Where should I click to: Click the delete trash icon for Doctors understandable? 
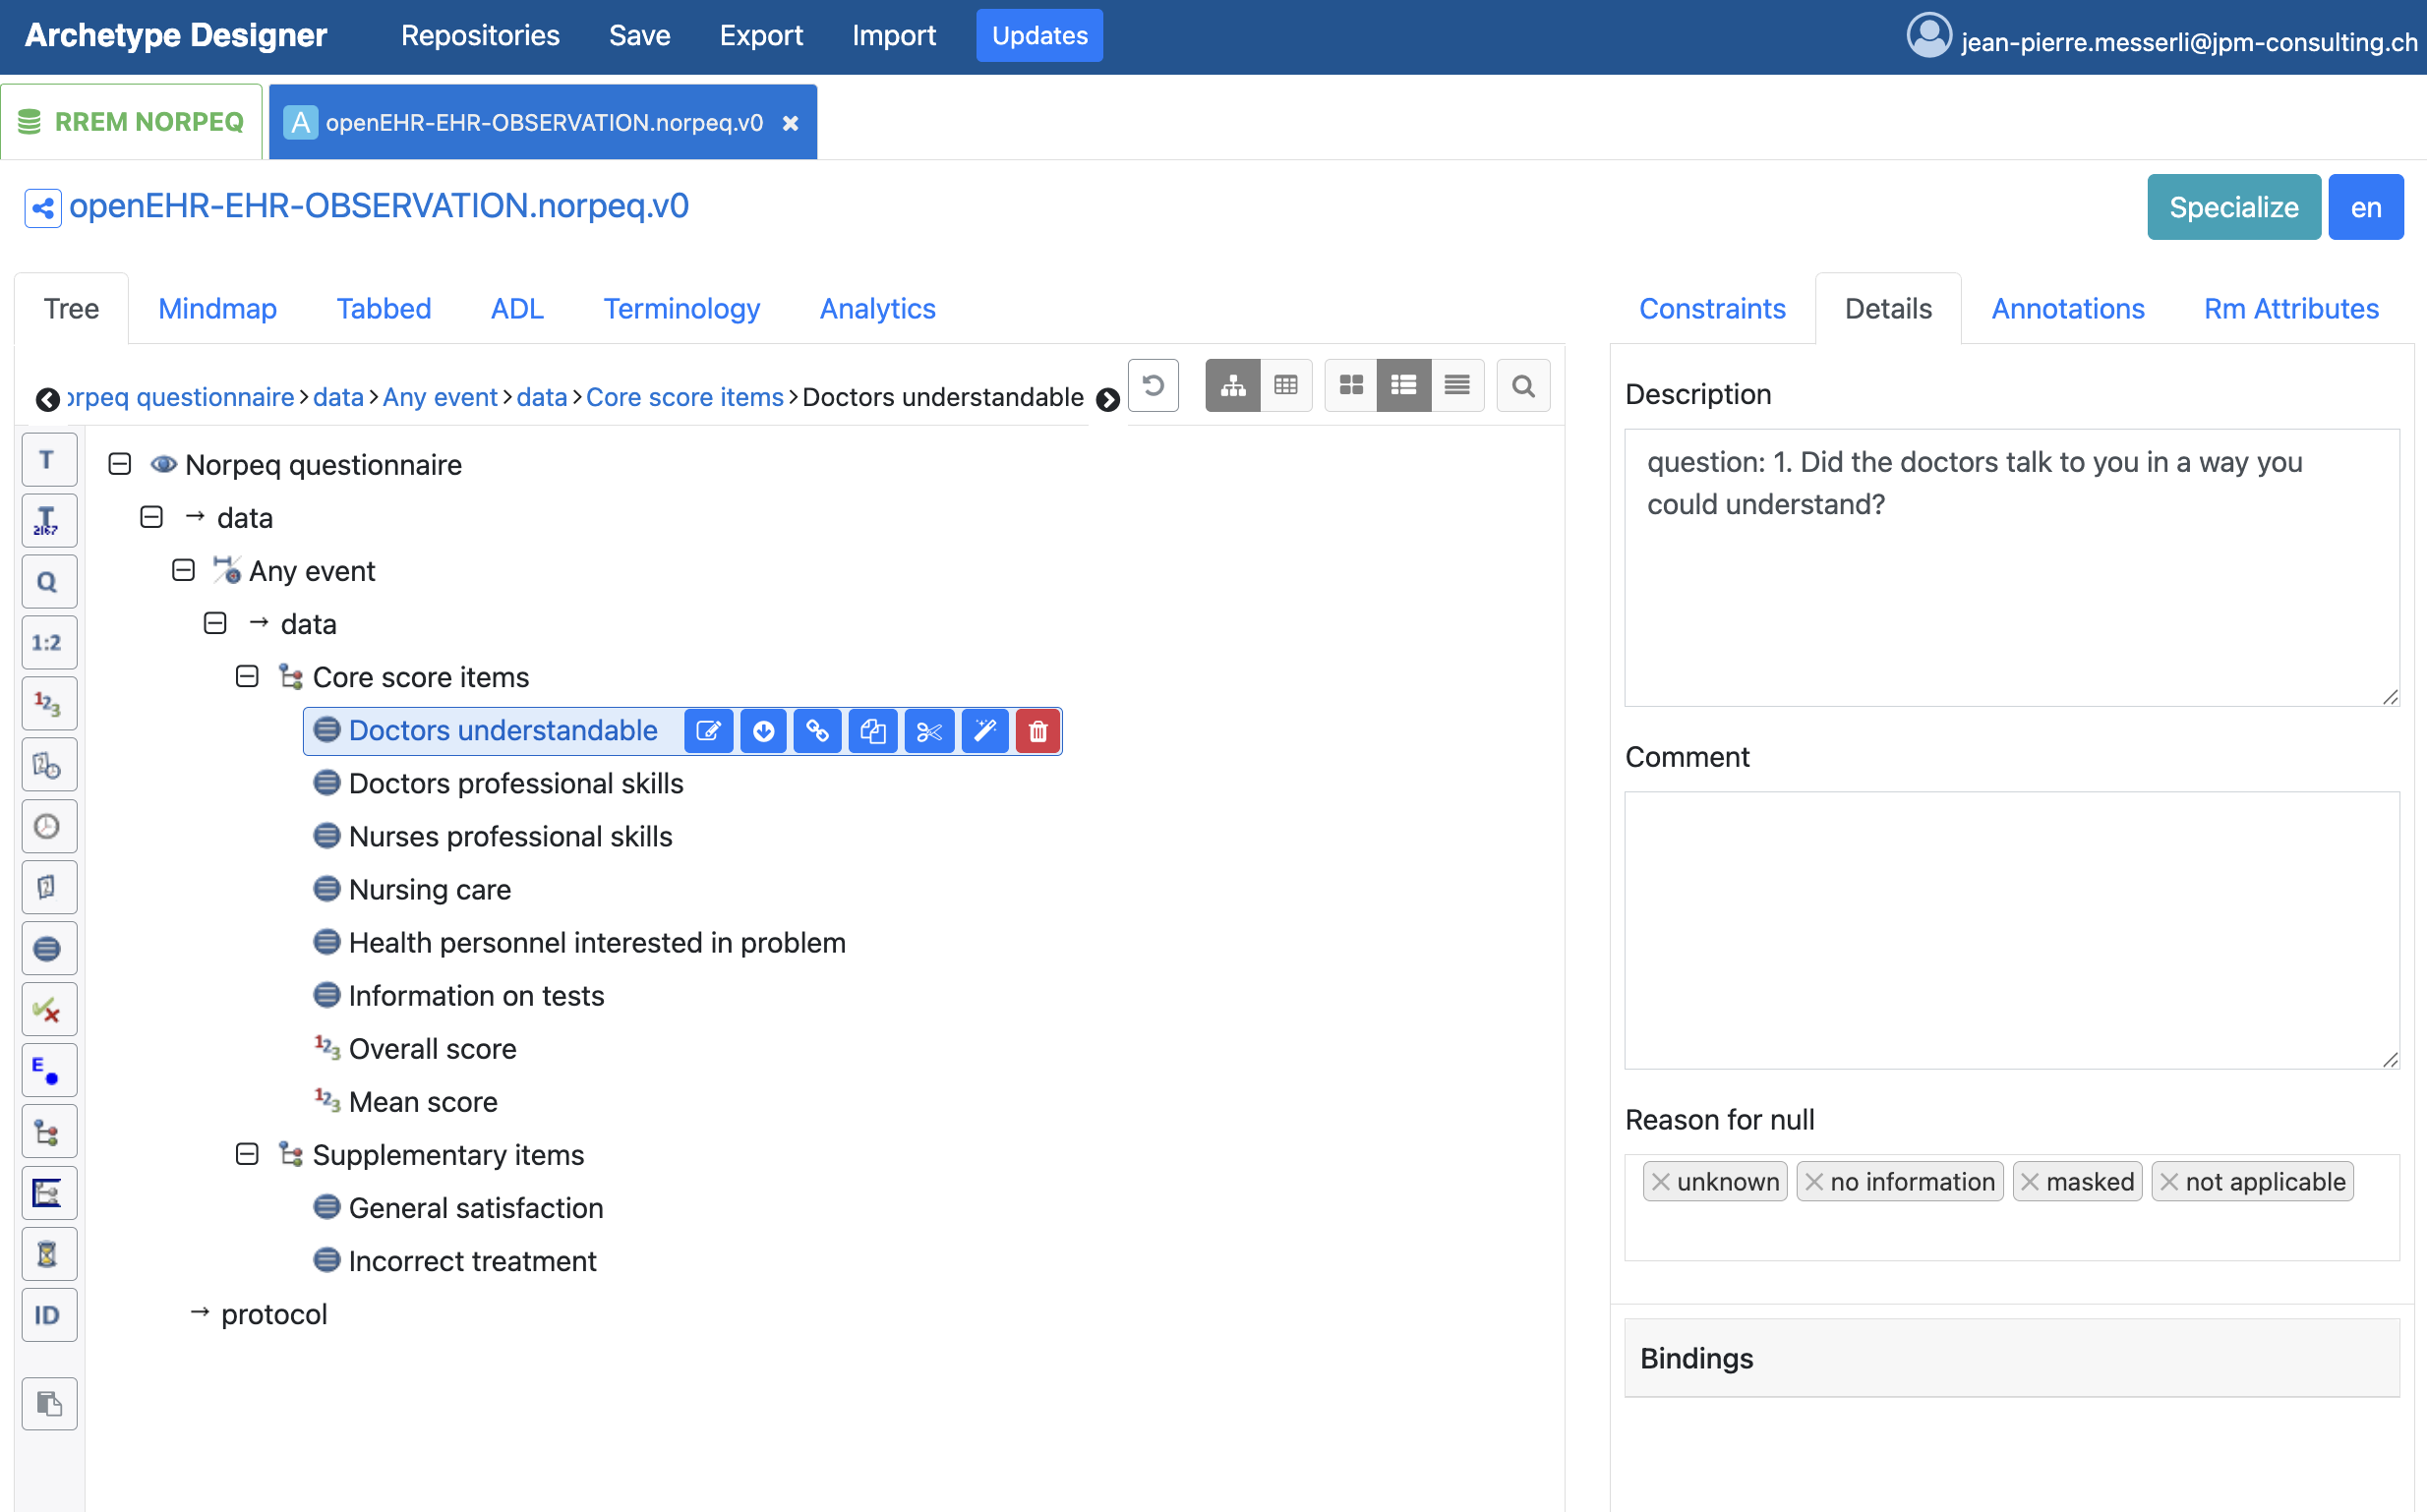pyautogui.click(x=1037, y=731)
